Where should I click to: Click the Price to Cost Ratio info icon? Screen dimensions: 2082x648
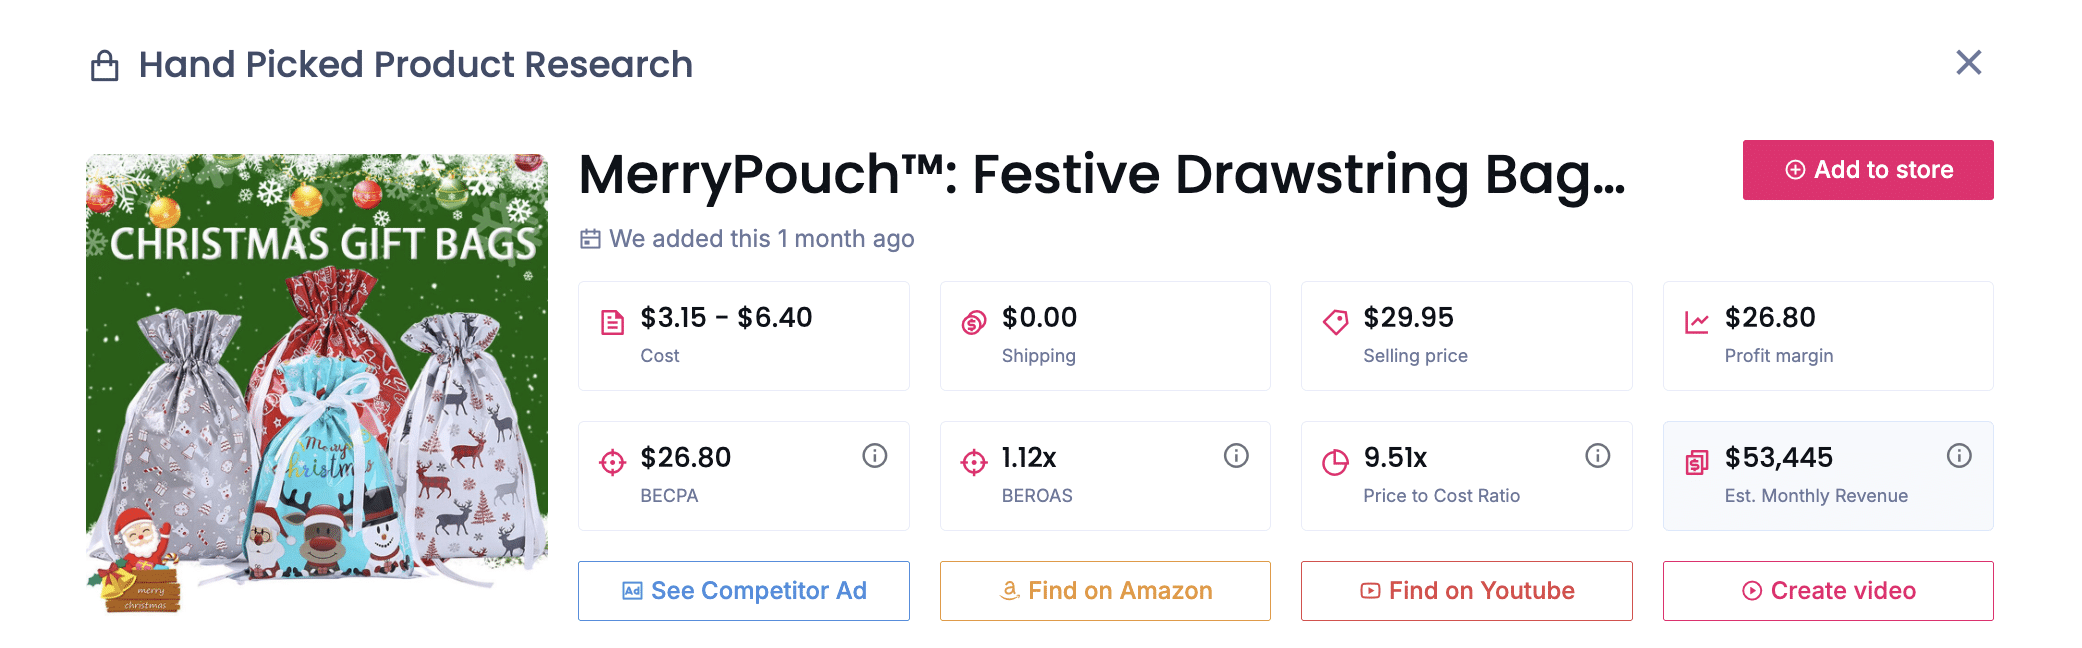point(1597,456)
